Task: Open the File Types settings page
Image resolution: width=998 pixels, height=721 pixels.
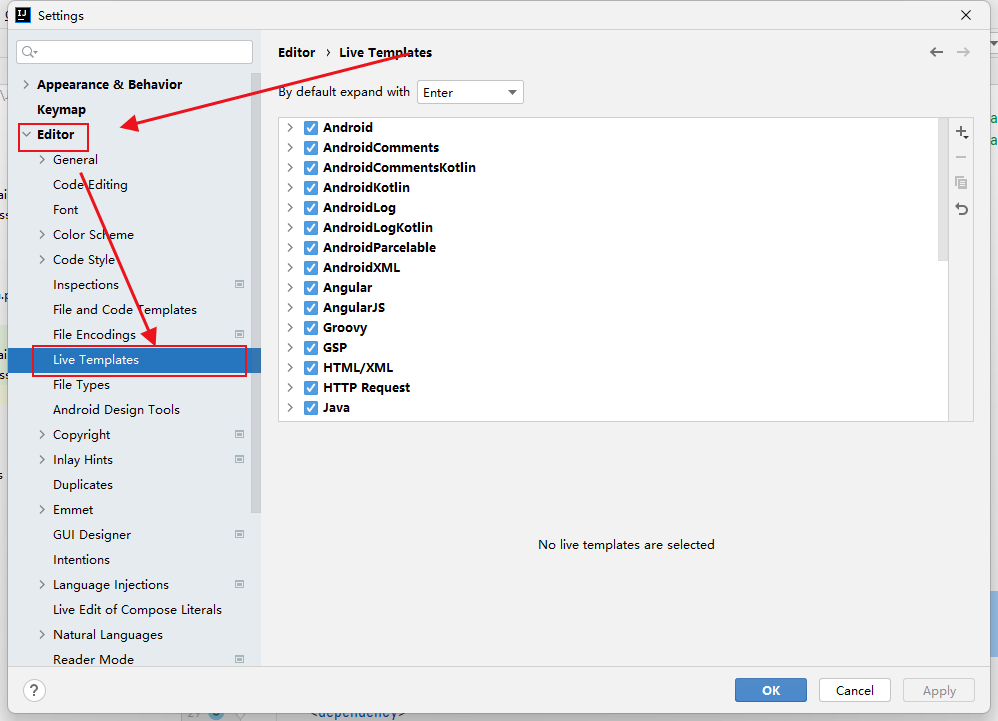Action: [81, 385]
